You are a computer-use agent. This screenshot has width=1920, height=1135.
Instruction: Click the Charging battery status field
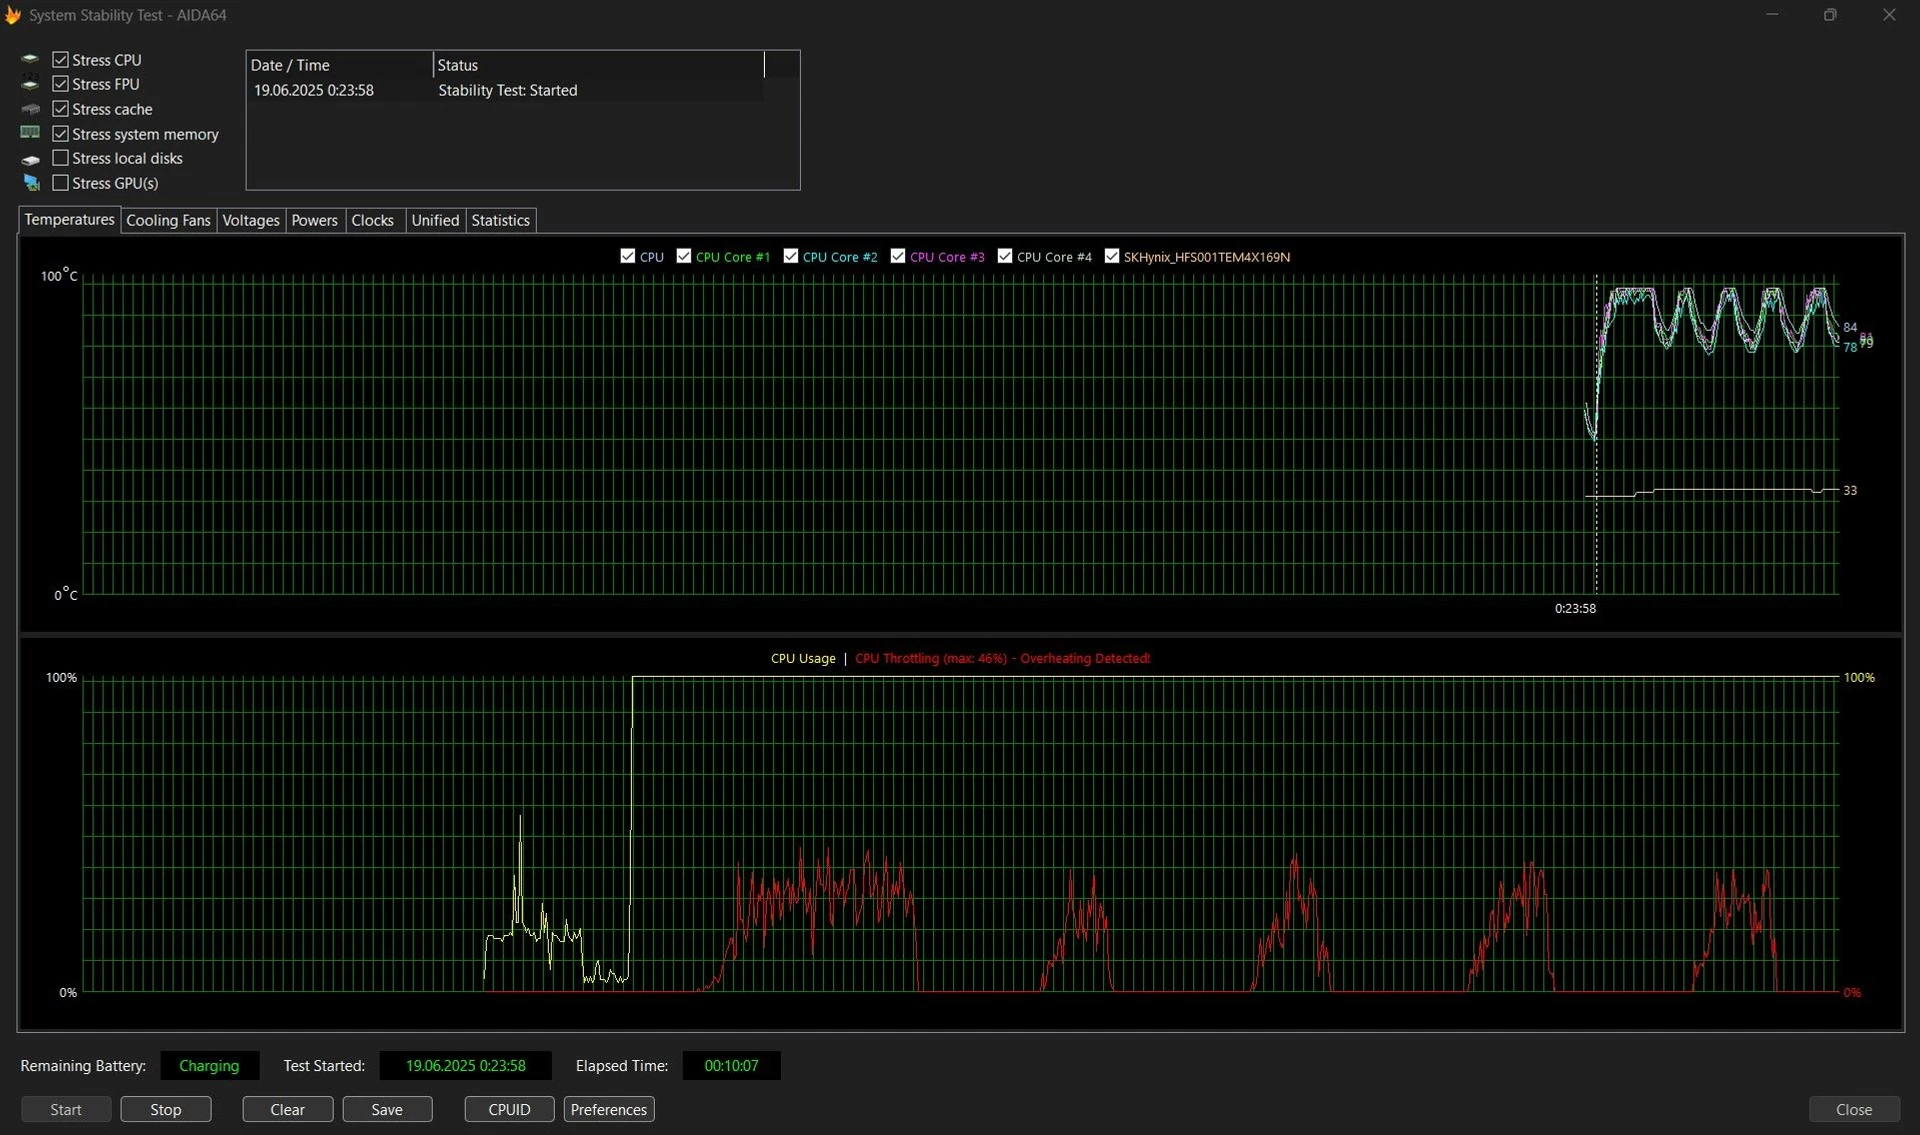coord(209,1066)
